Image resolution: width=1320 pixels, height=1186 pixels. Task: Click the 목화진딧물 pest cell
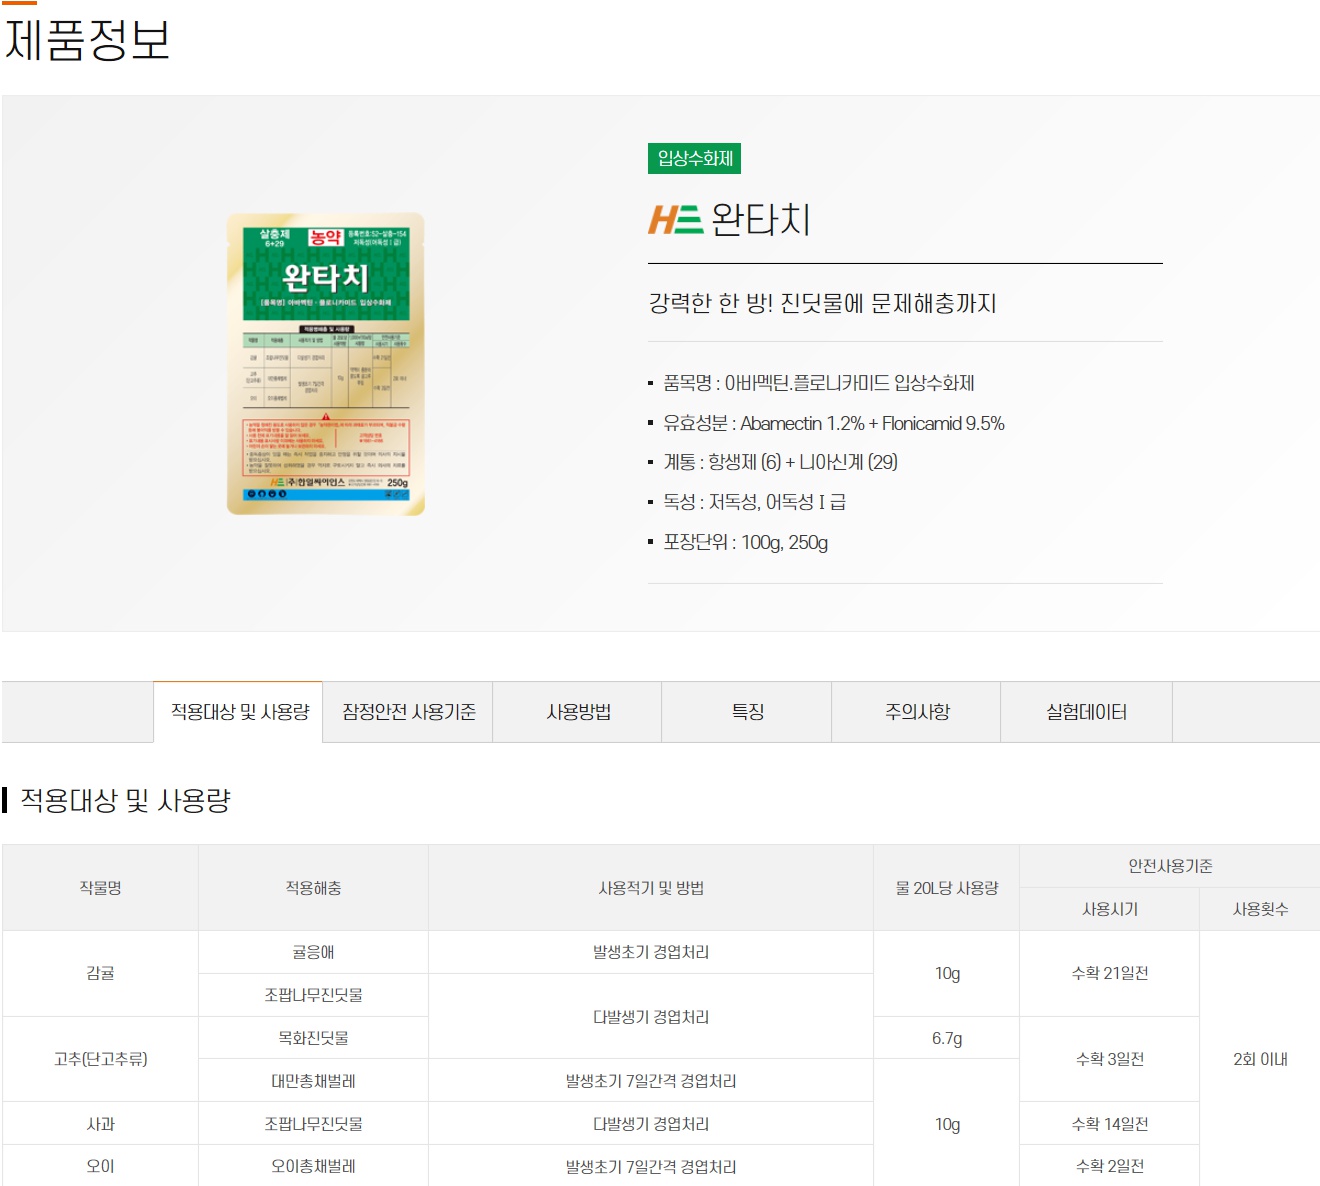(313, 1038)
